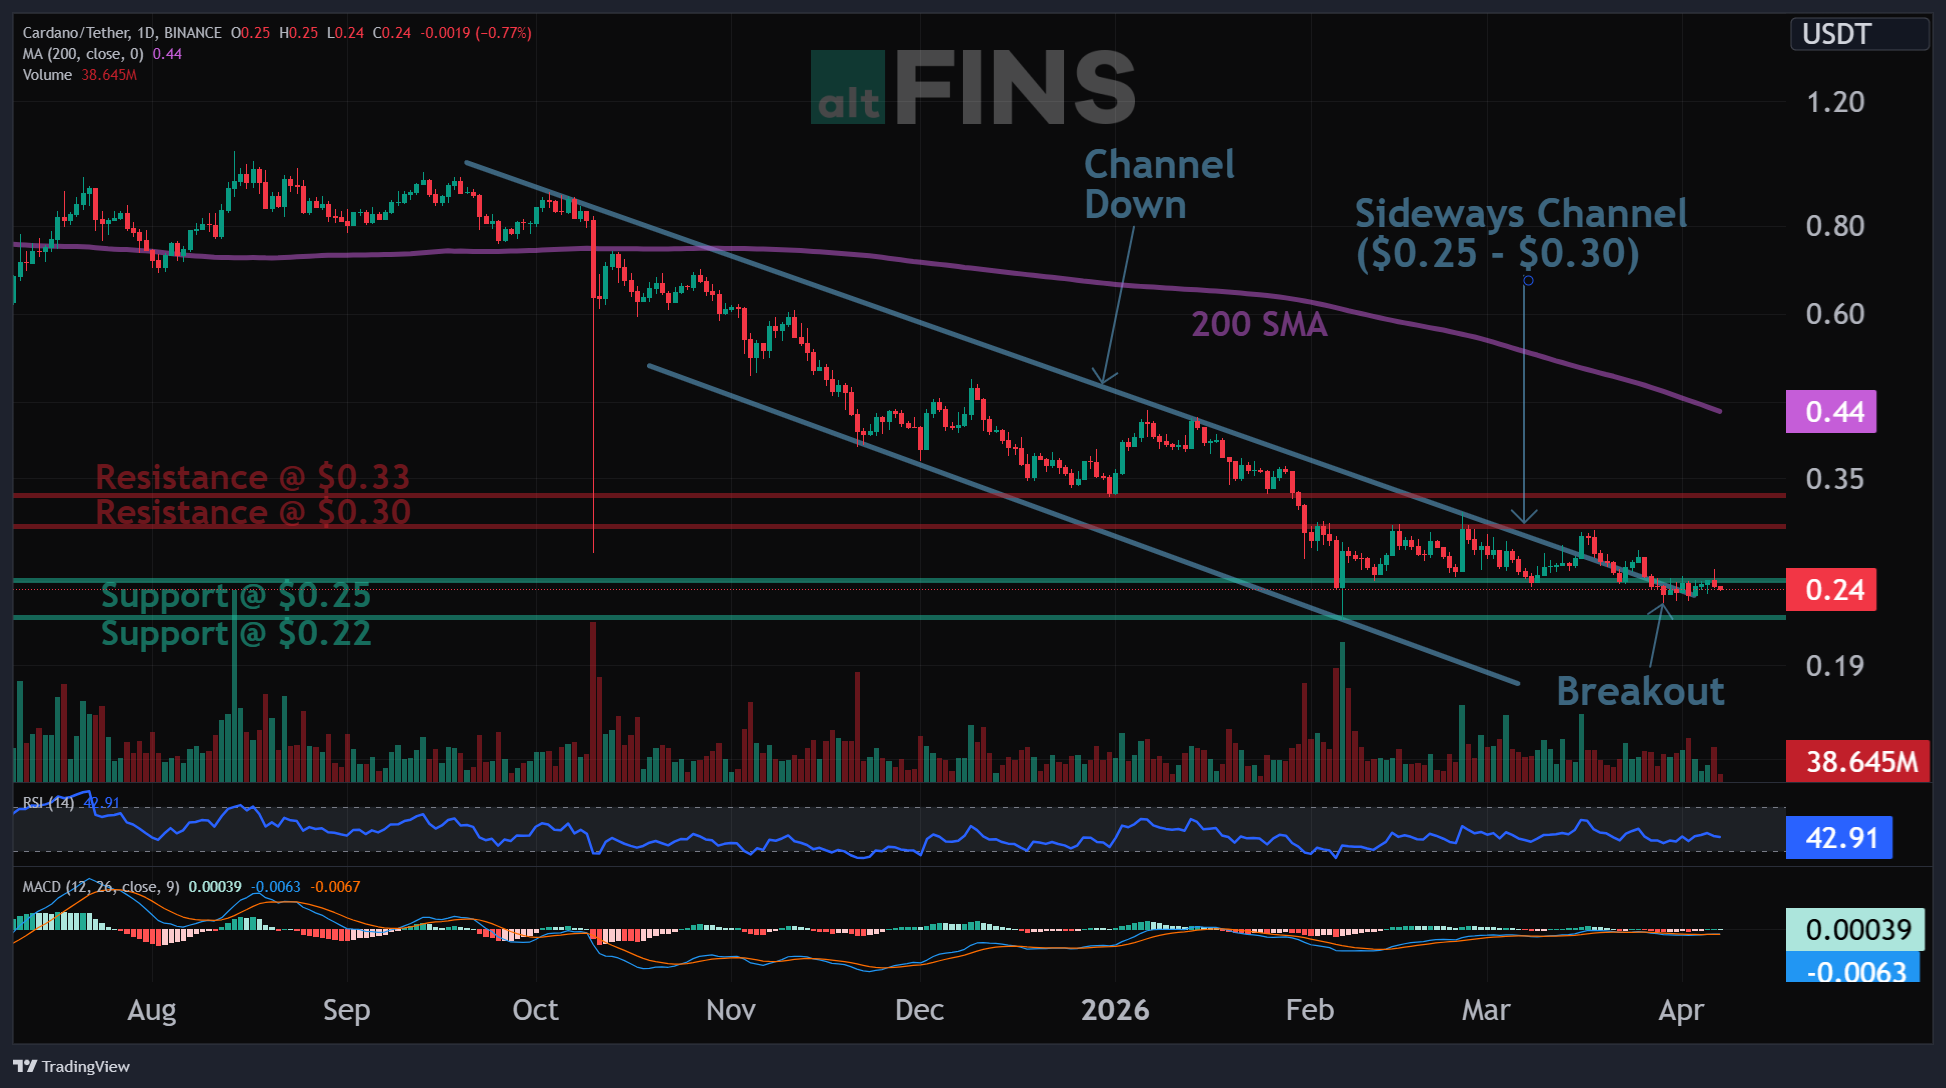Click the Channel Down arrow head
This screenshot has height=1088, width=1946.
point(1103,381)
